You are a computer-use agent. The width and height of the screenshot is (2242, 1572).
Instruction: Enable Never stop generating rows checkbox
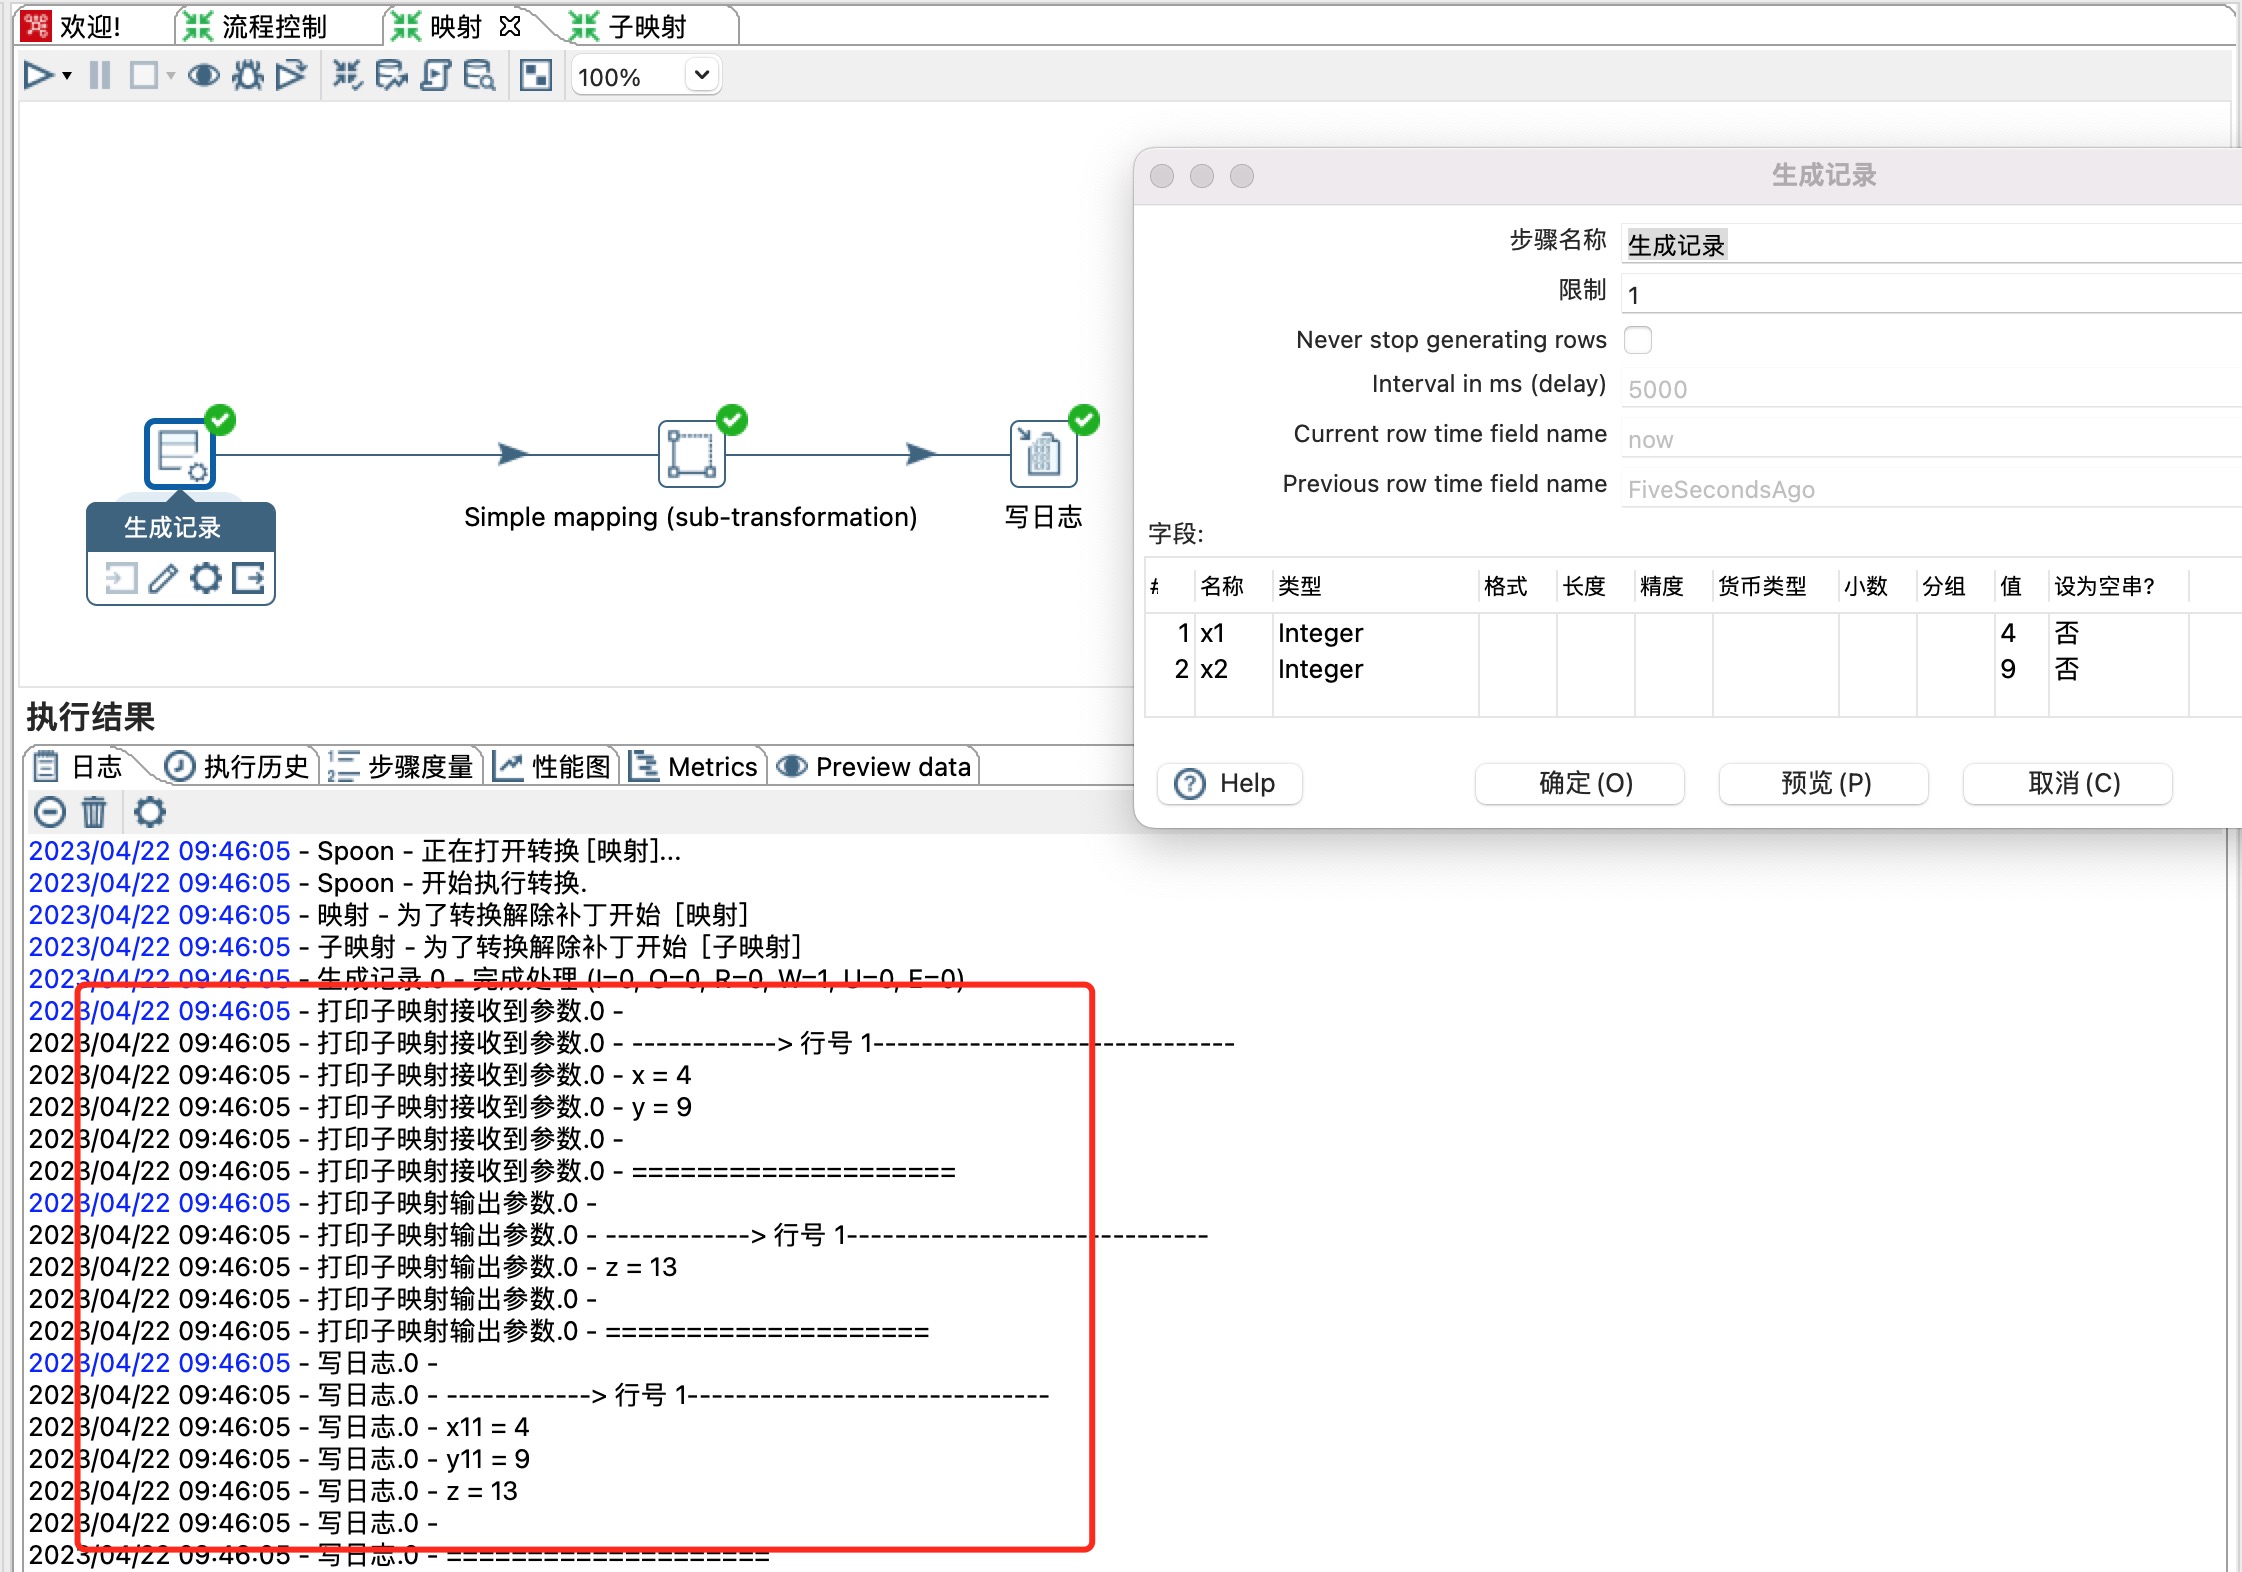[1637, 340]
